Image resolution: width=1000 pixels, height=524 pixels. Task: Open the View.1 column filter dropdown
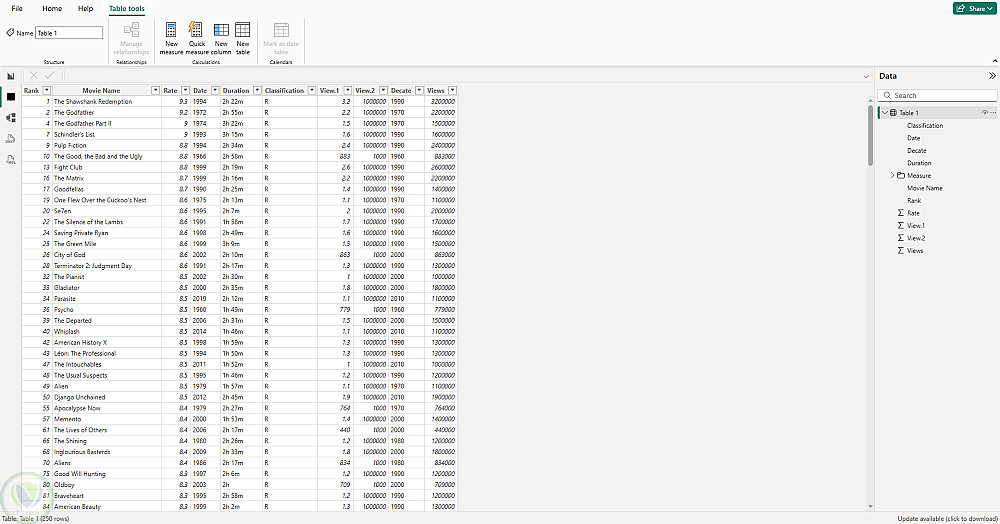(x=348, y=91)
